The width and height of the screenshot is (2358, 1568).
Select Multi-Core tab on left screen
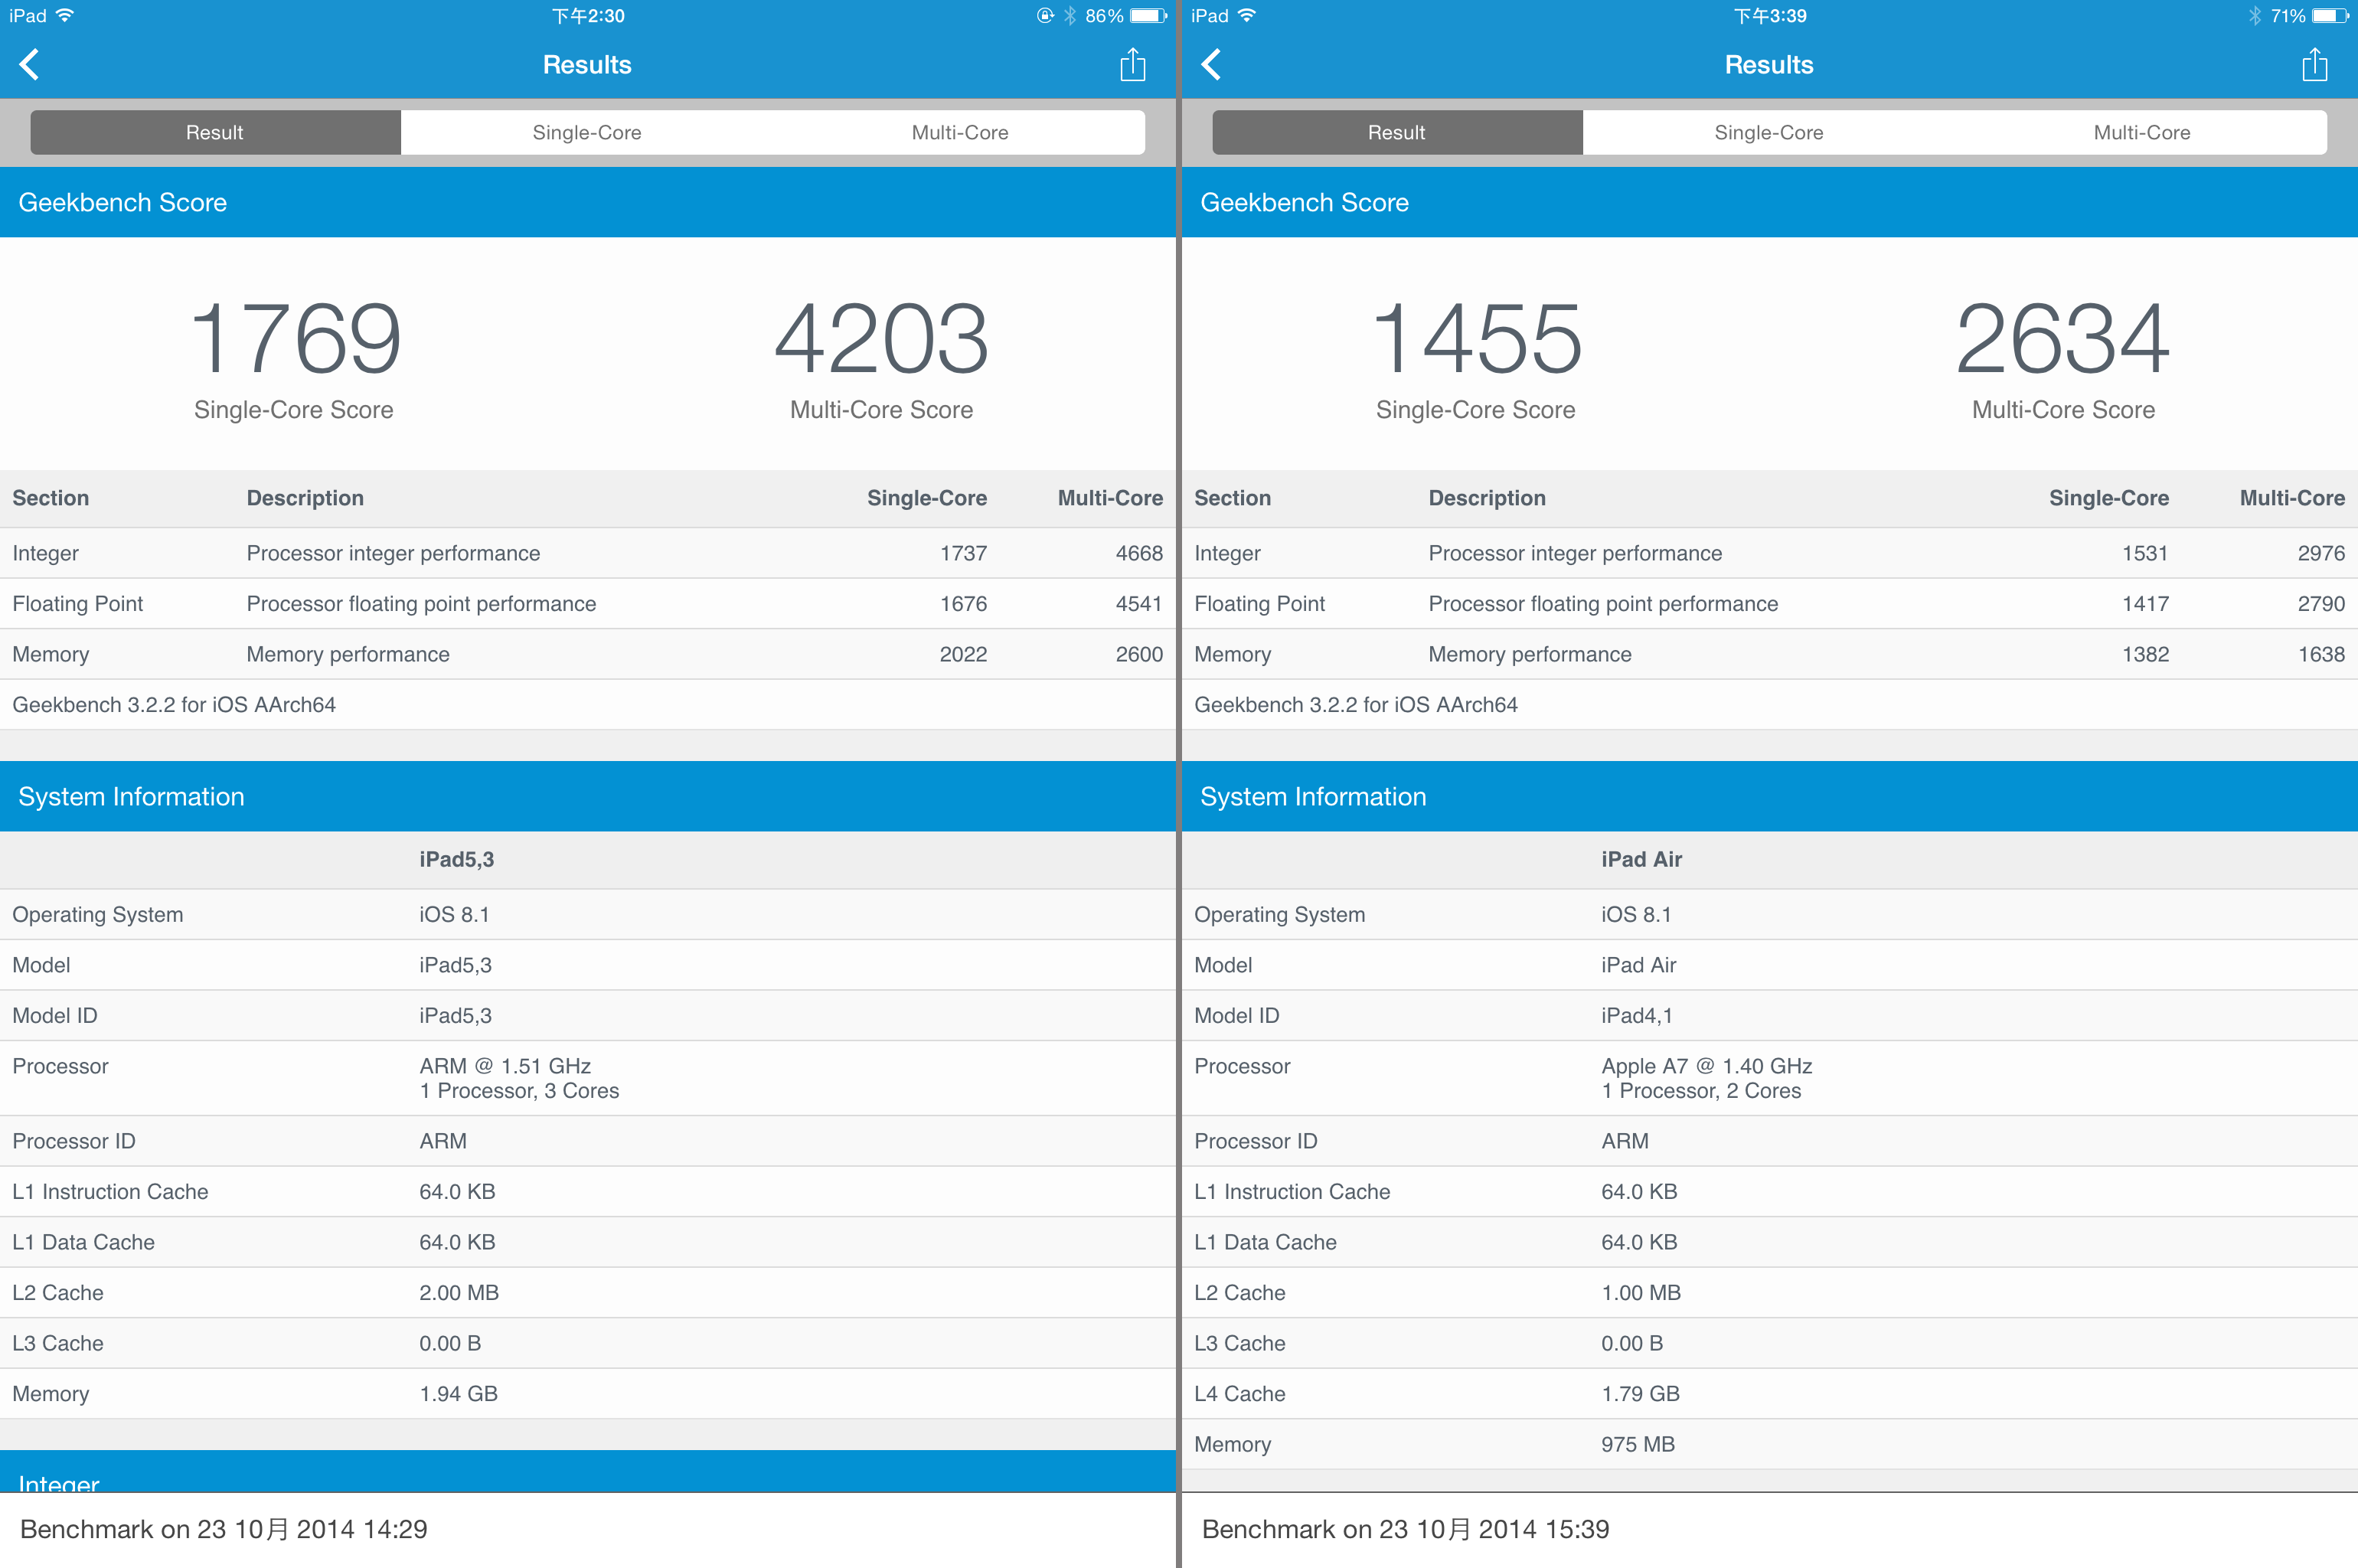pos(959,132)
